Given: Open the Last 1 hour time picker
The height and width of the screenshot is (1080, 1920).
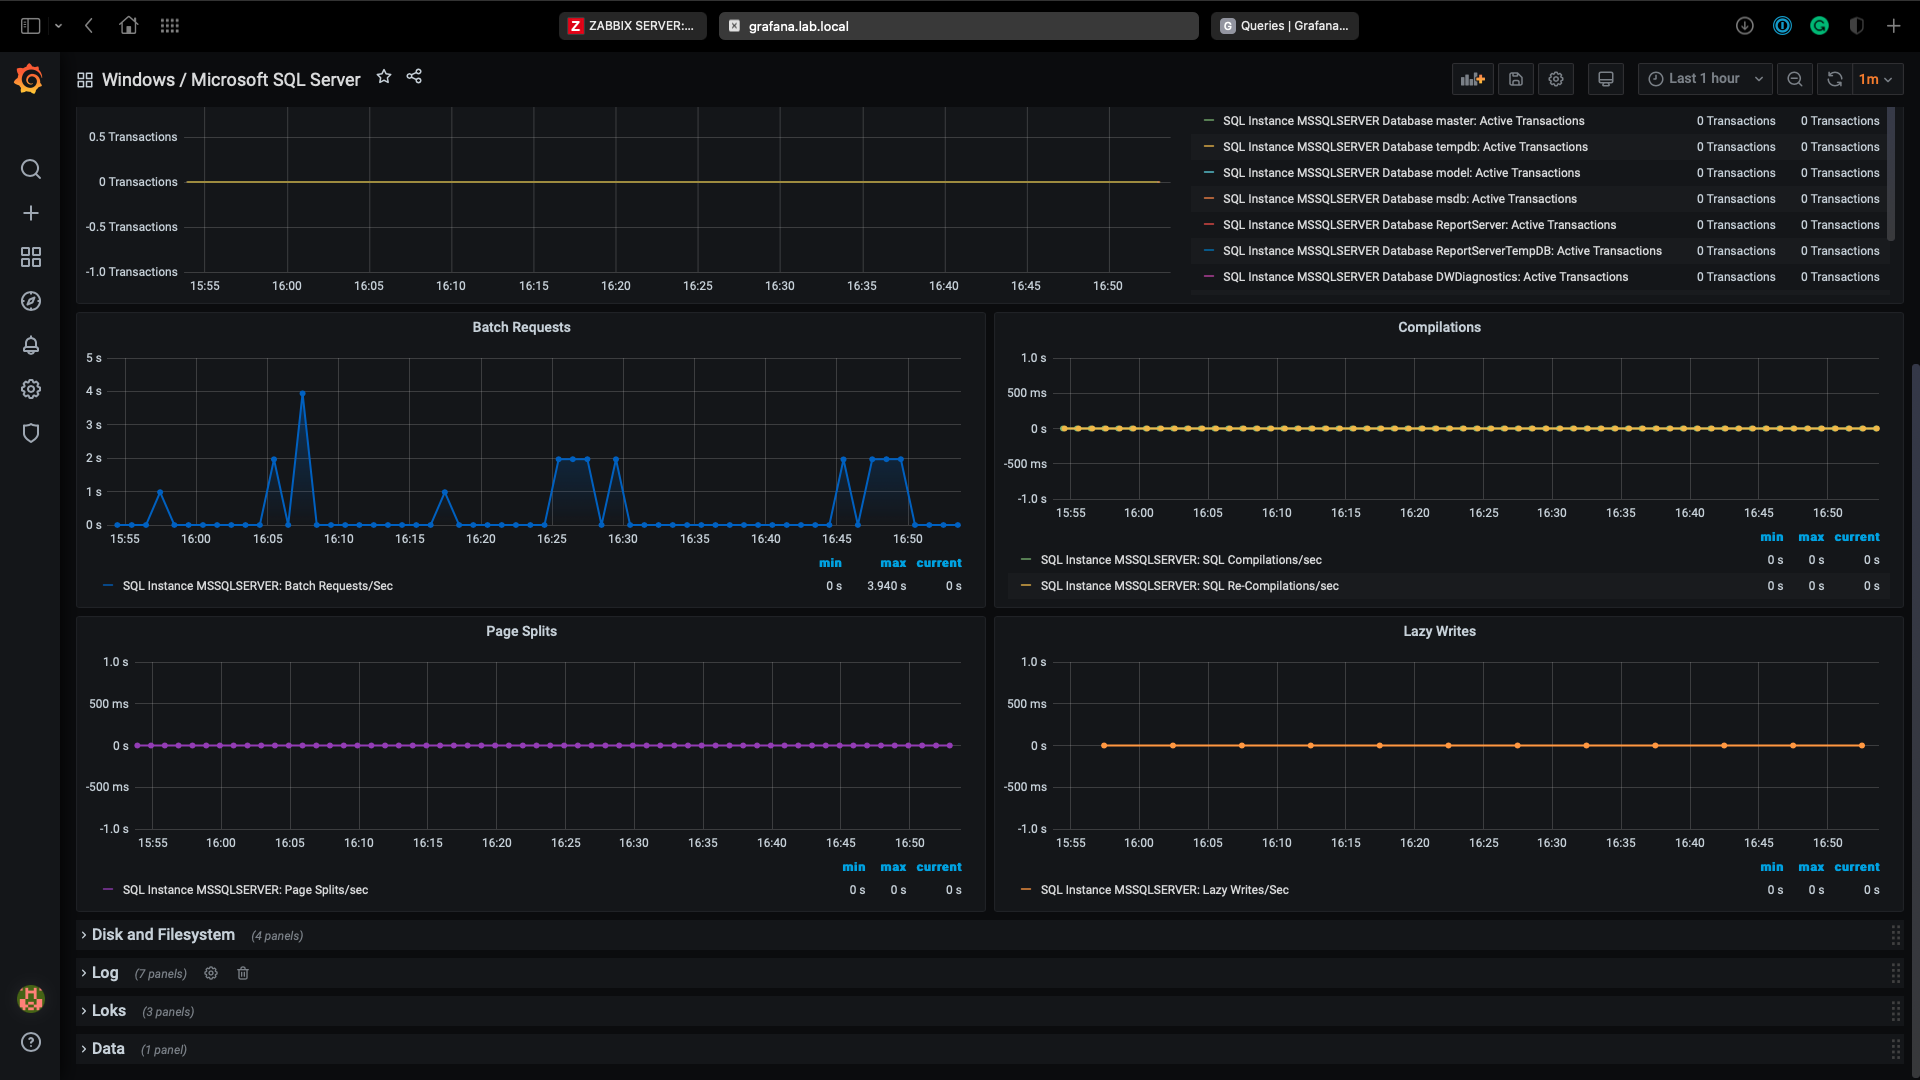Looking at the screenshot, I should (x=1704, y=79).
